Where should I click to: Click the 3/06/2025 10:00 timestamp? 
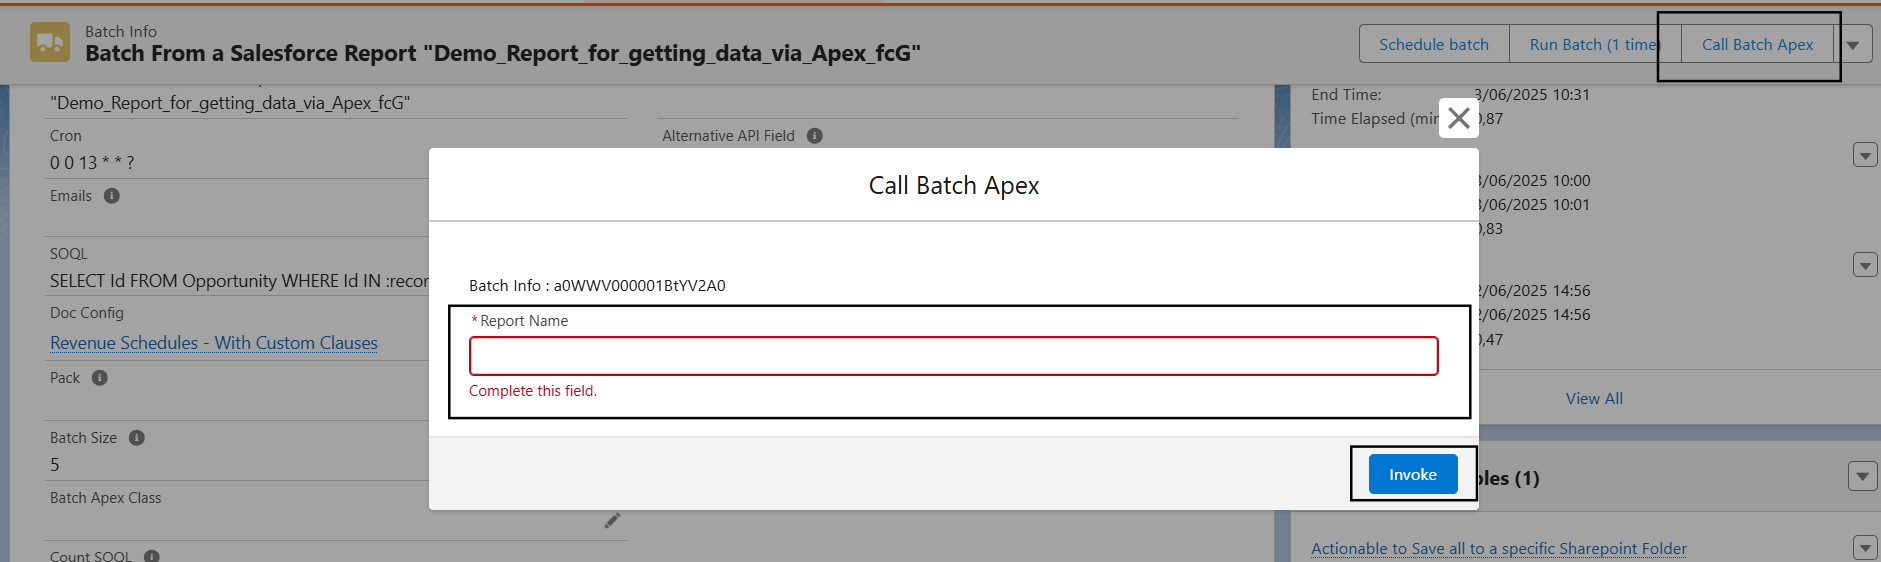1533,181
